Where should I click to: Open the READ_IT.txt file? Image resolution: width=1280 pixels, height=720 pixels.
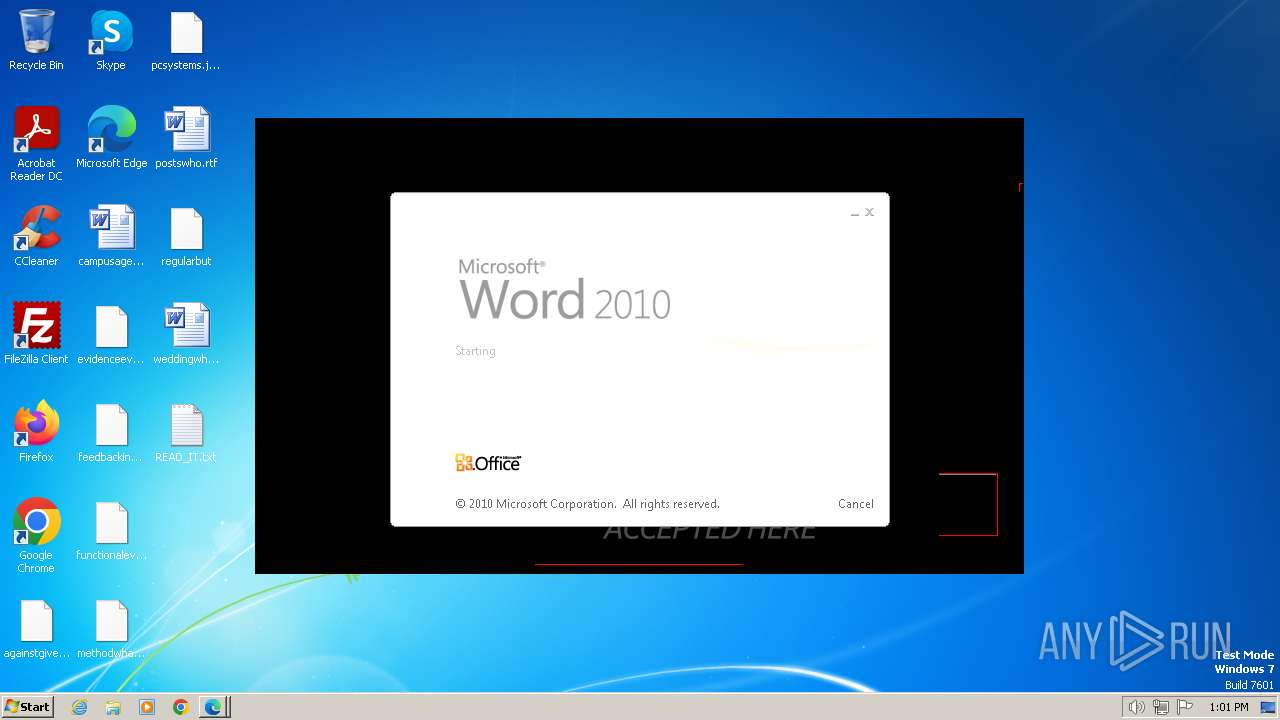point(186,433)
